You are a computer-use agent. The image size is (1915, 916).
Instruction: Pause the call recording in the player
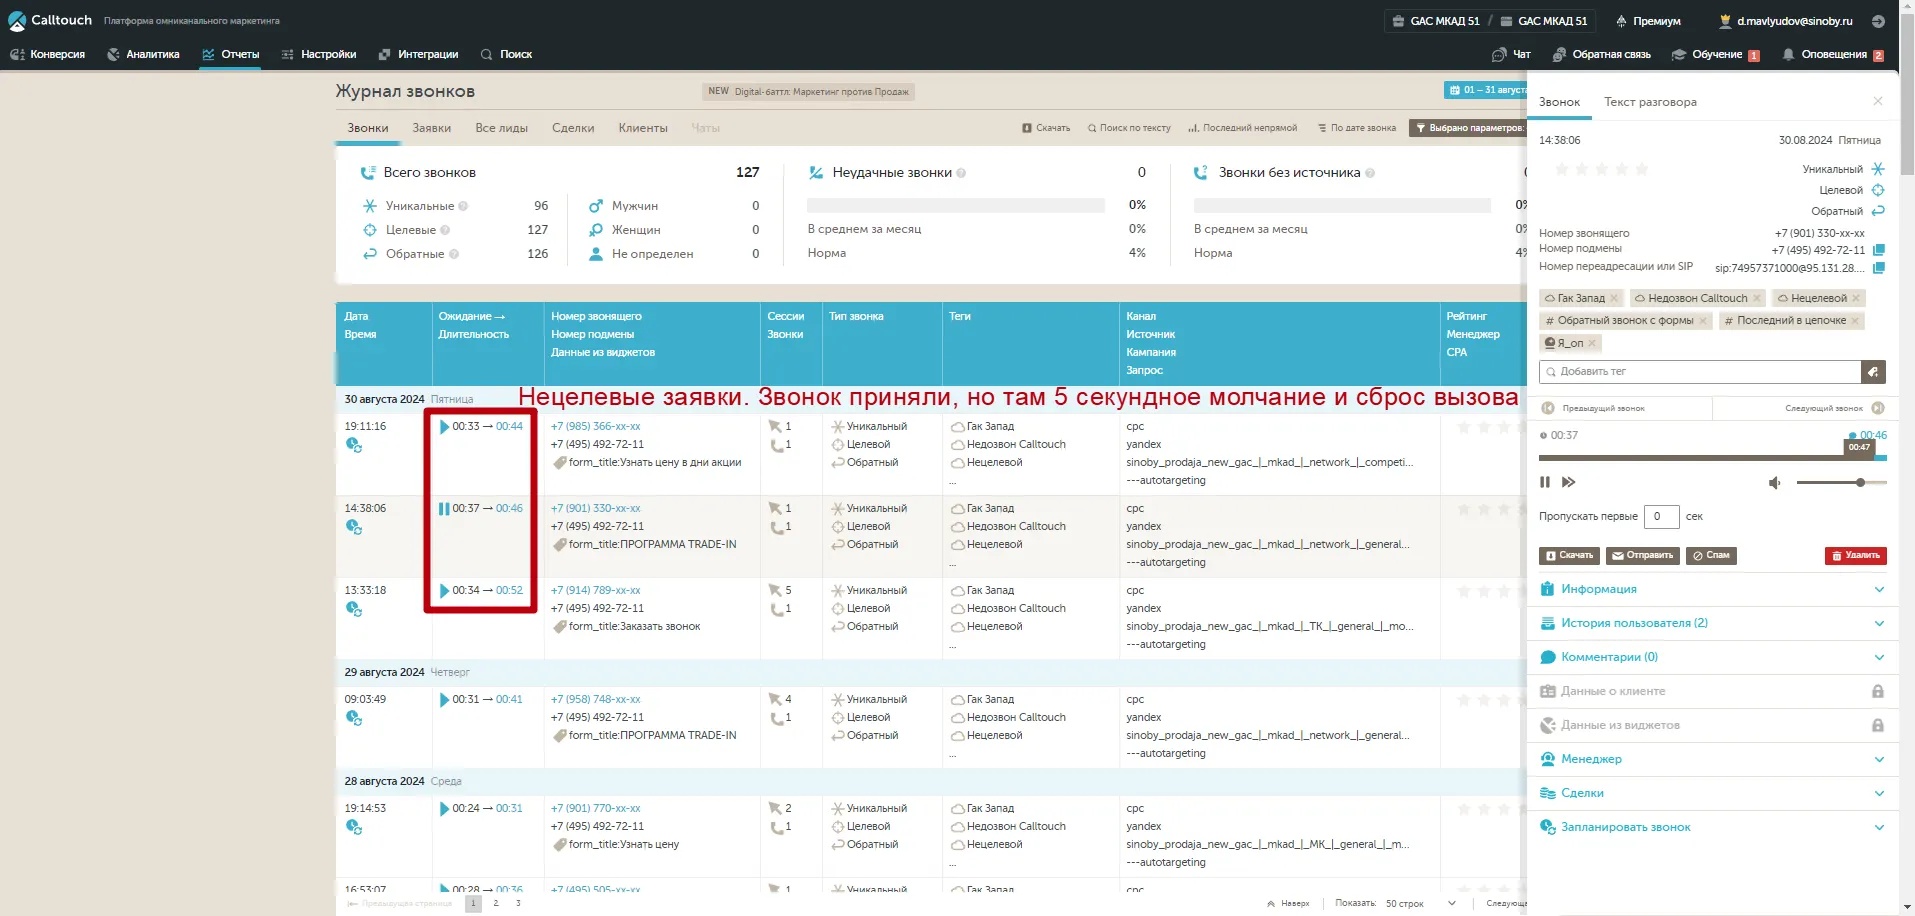click(x=1545, y=483)
